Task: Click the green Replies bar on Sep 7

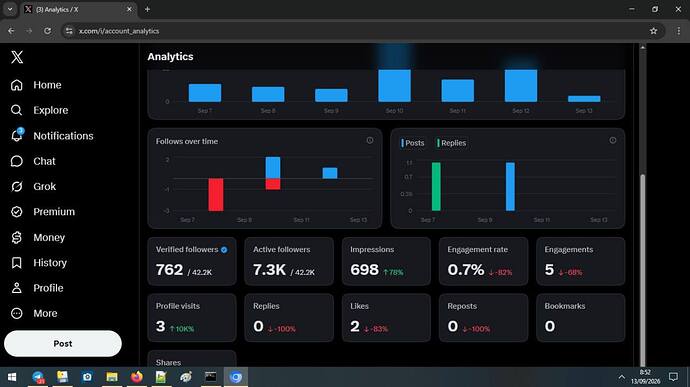Action: [x=436, y=187]
